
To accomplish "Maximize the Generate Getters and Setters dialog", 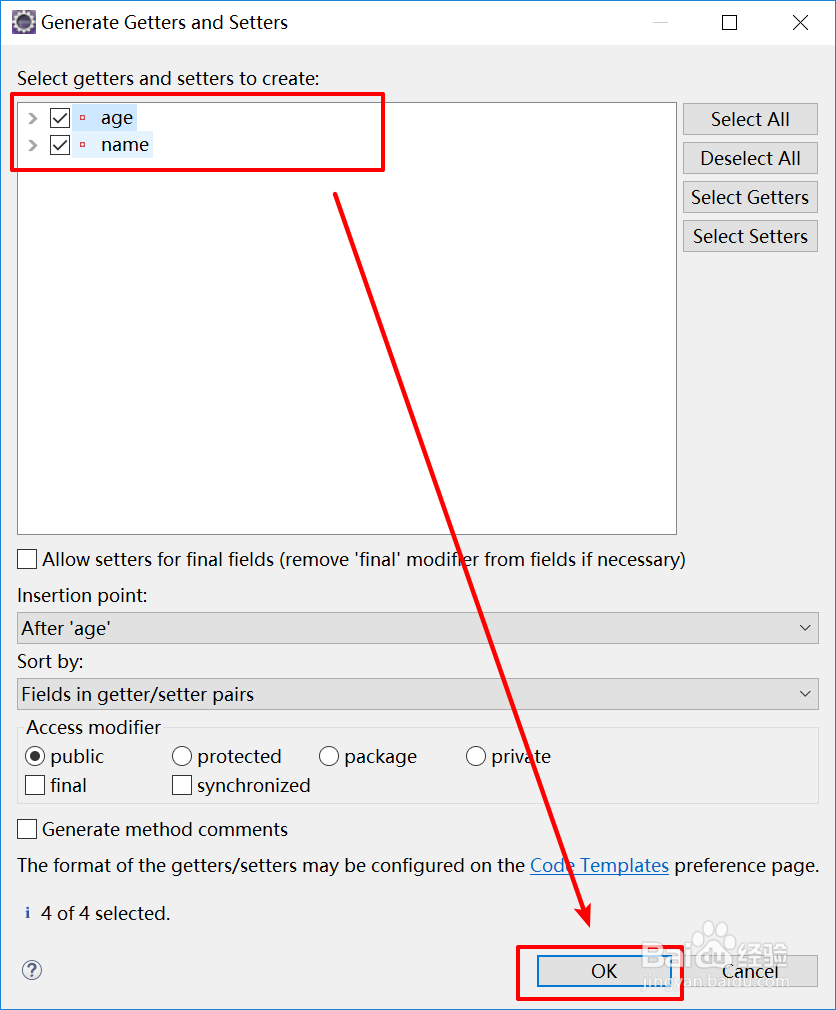I will click(x=730, y=23).
